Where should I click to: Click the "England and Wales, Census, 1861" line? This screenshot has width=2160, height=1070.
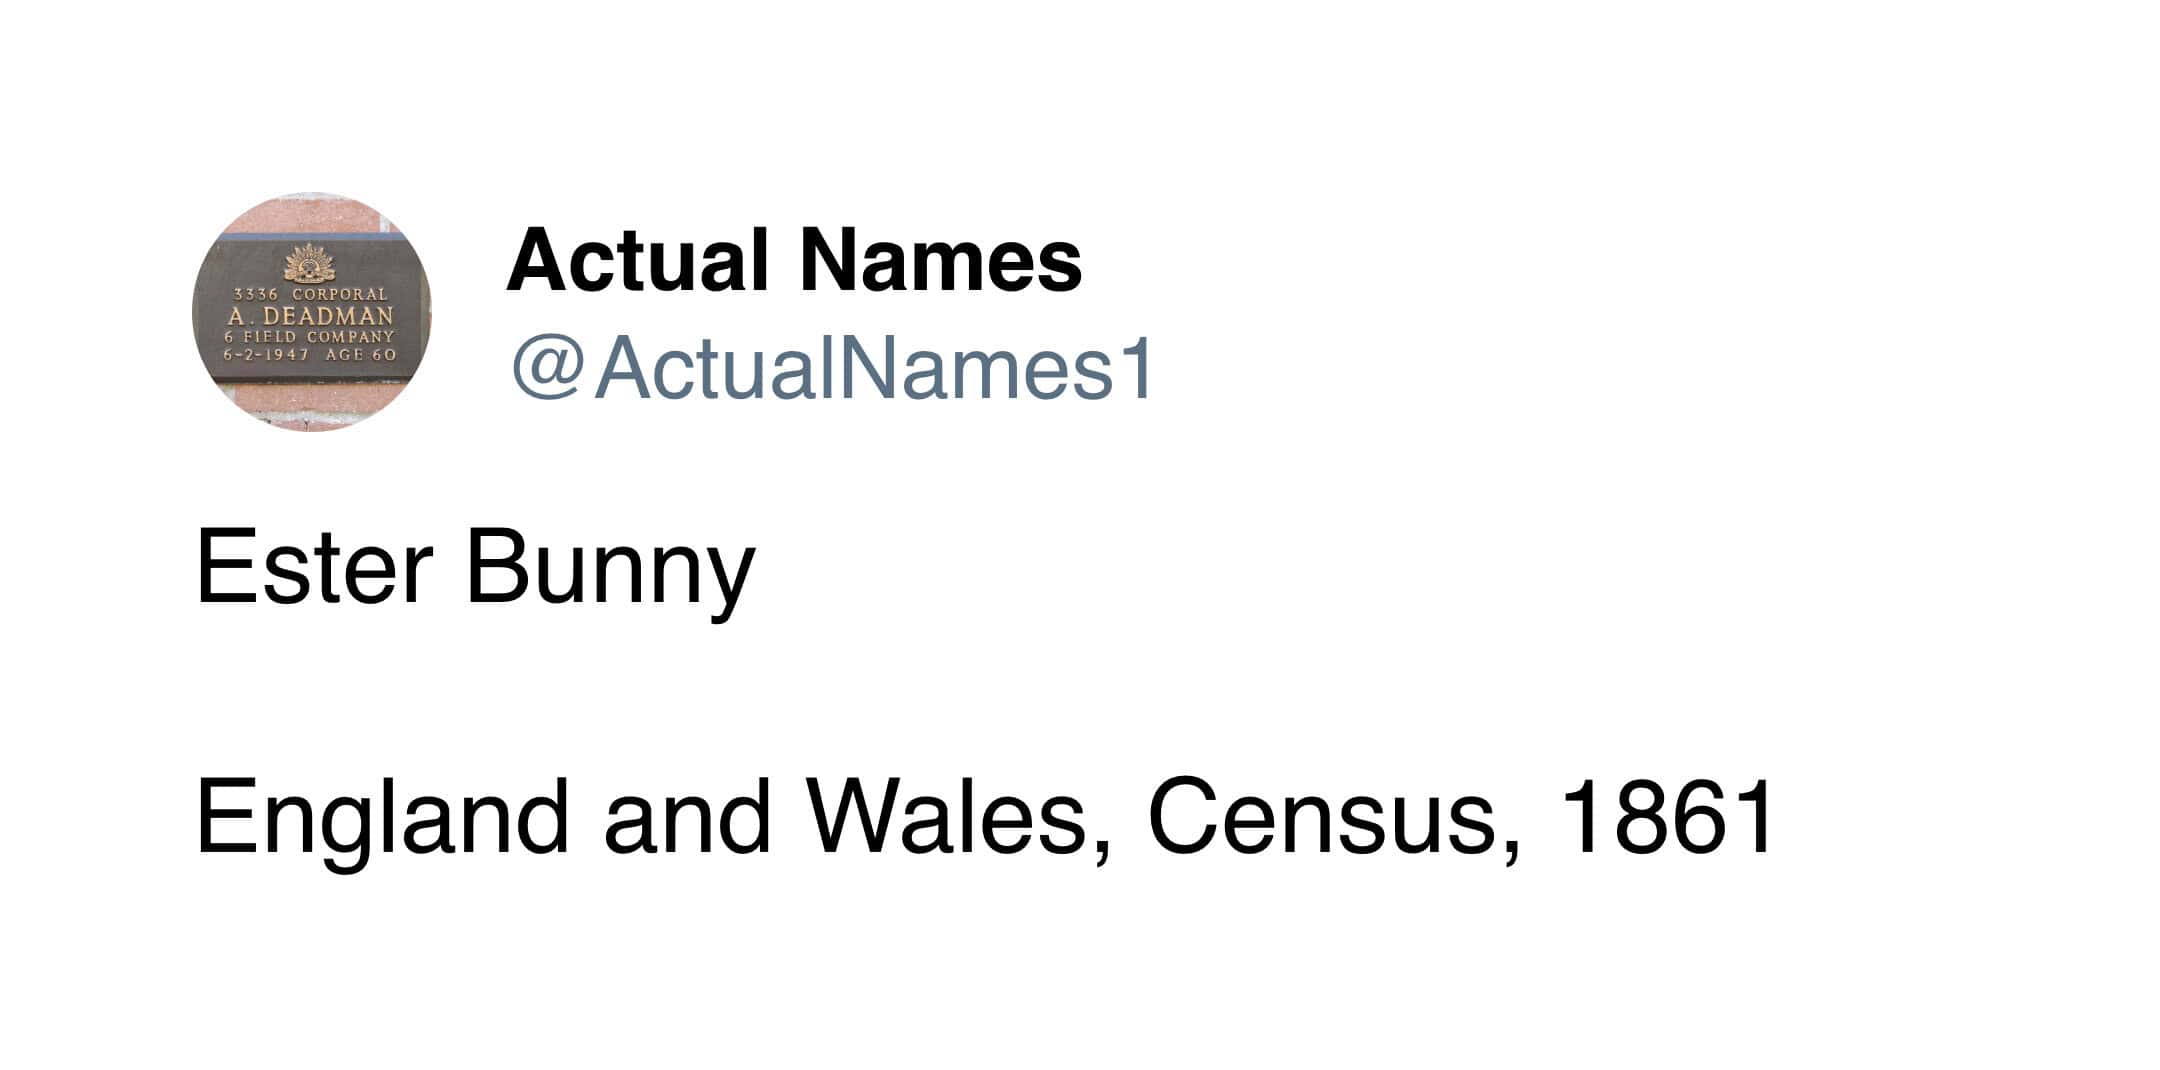coord(985,817)
